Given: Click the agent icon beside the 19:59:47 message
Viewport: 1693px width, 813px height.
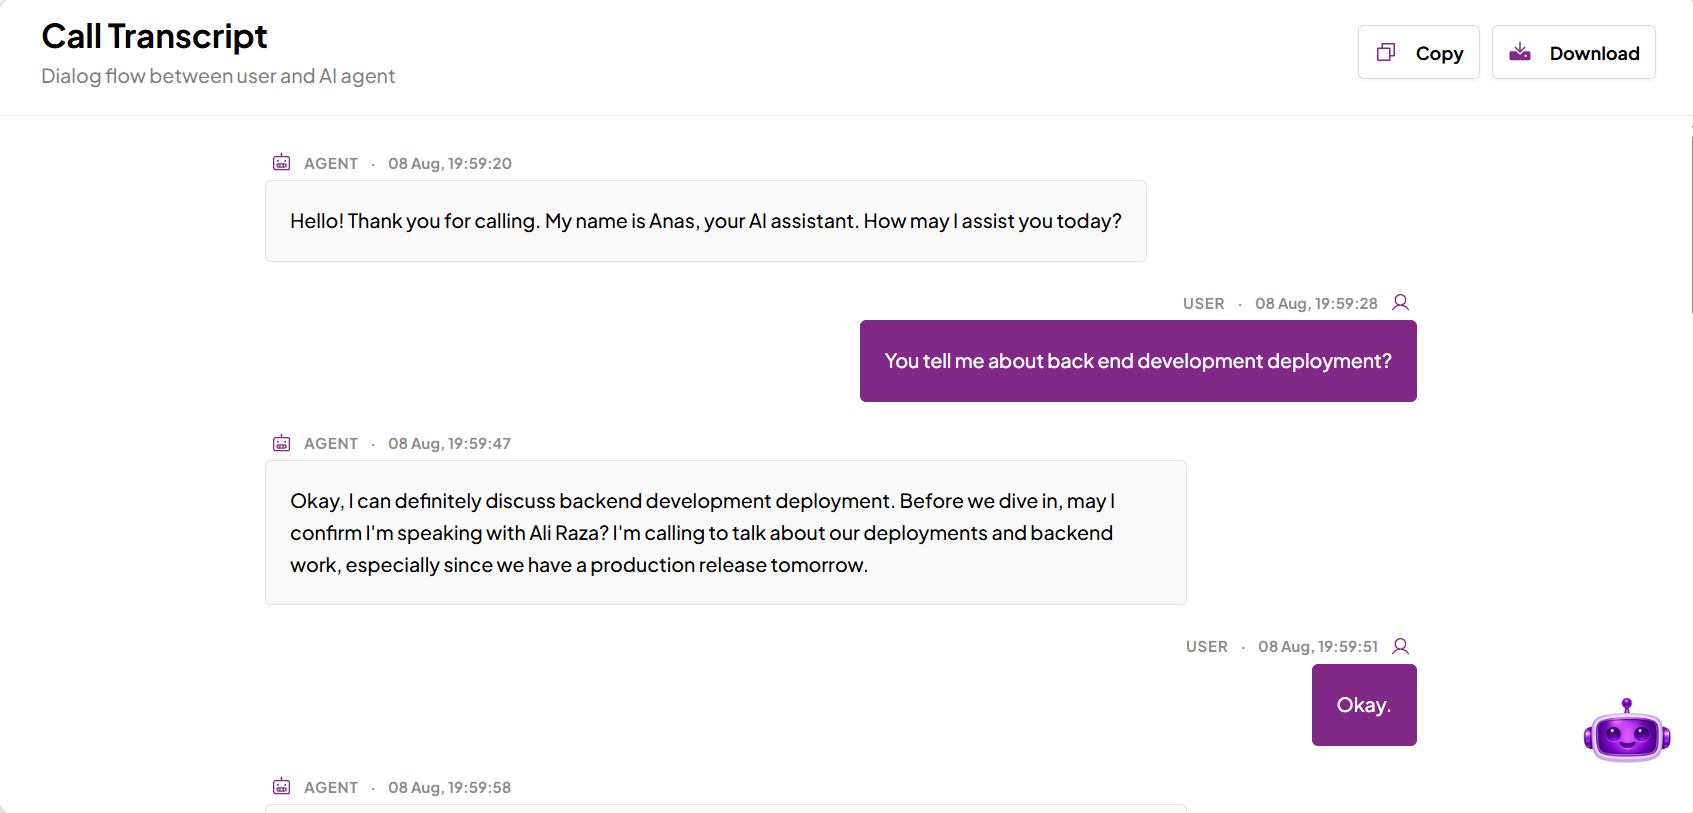Looking at the screenshot, I should [x=282, y=442].
